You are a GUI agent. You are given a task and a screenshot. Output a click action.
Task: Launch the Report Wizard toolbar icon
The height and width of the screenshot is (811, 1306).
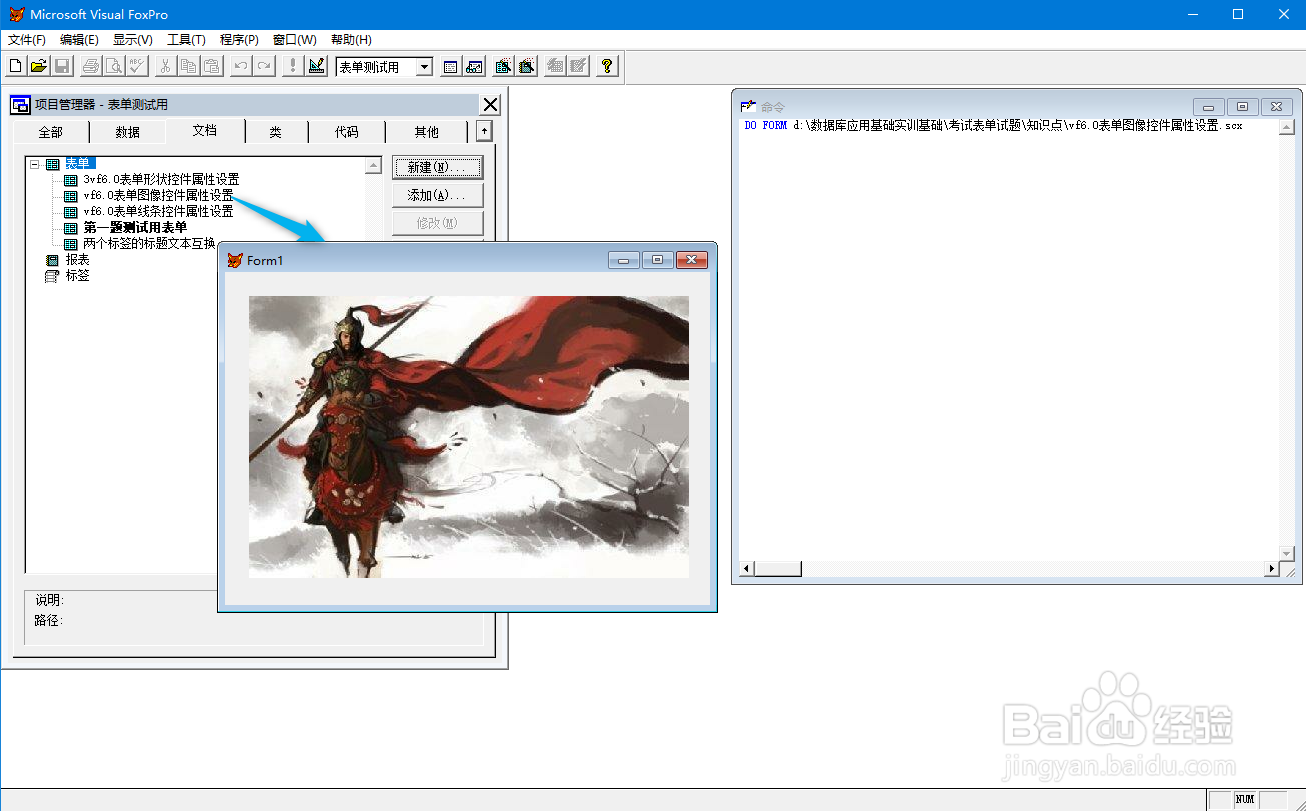click(526, 67)
